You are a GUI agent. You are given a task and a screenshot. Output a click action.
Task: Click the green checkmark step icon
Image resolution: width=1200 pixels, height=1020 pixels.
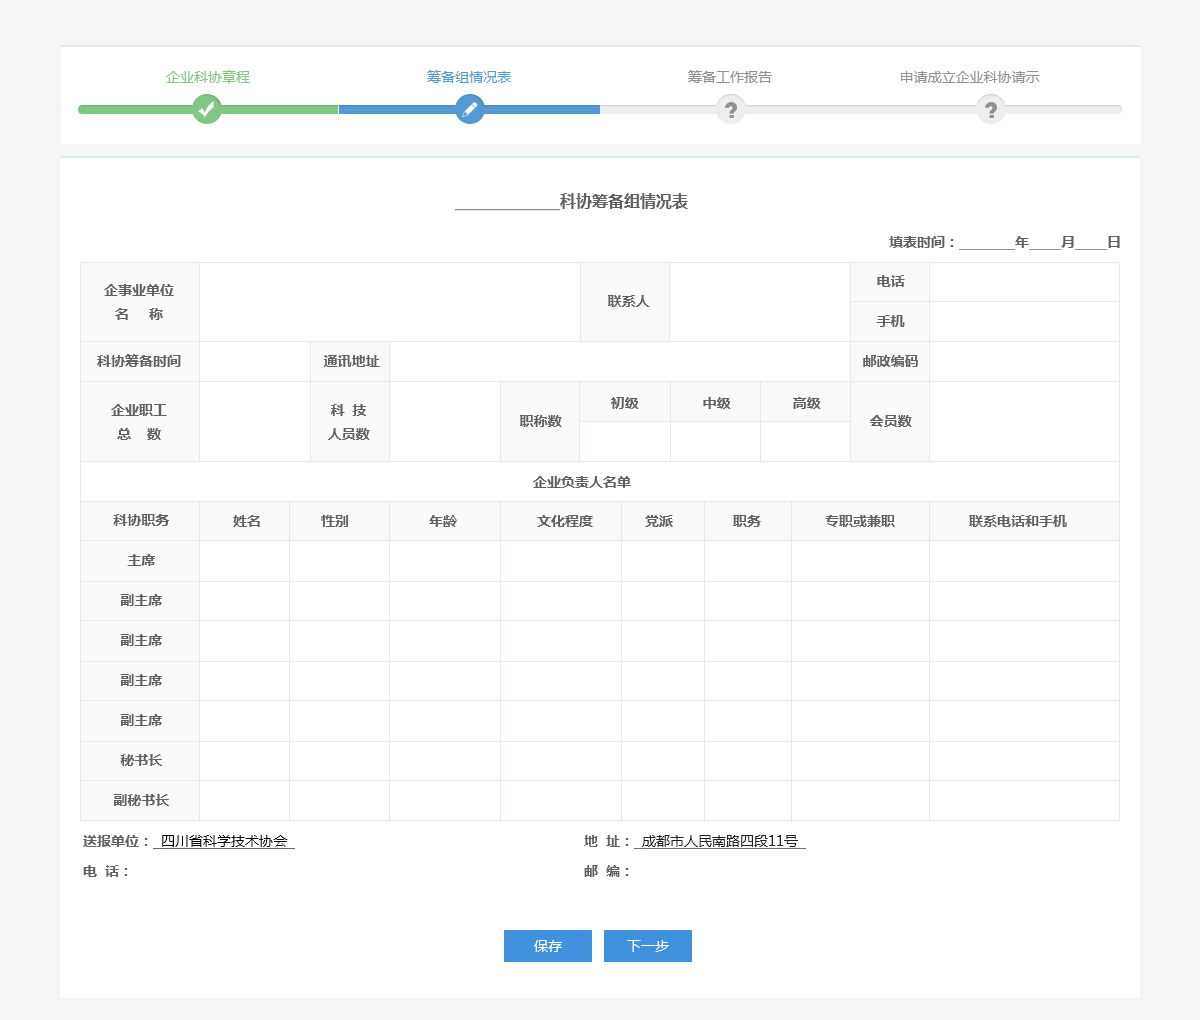207,109
